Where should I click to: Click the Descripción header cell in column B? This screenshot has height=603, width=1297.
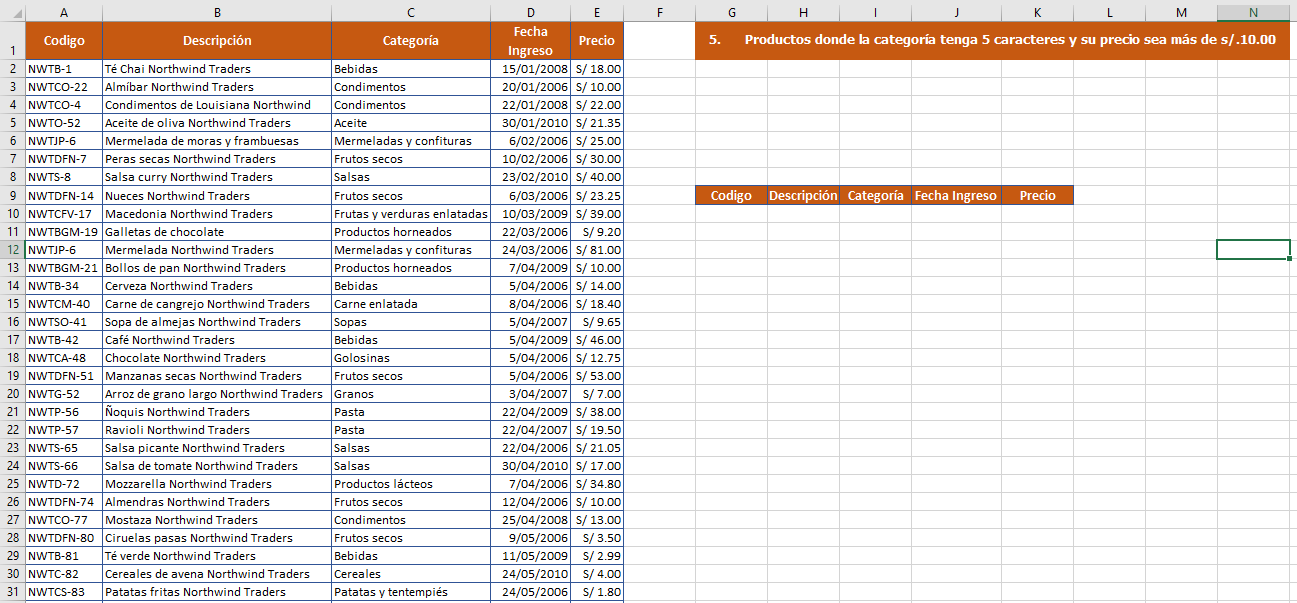[x=217, y=41]
